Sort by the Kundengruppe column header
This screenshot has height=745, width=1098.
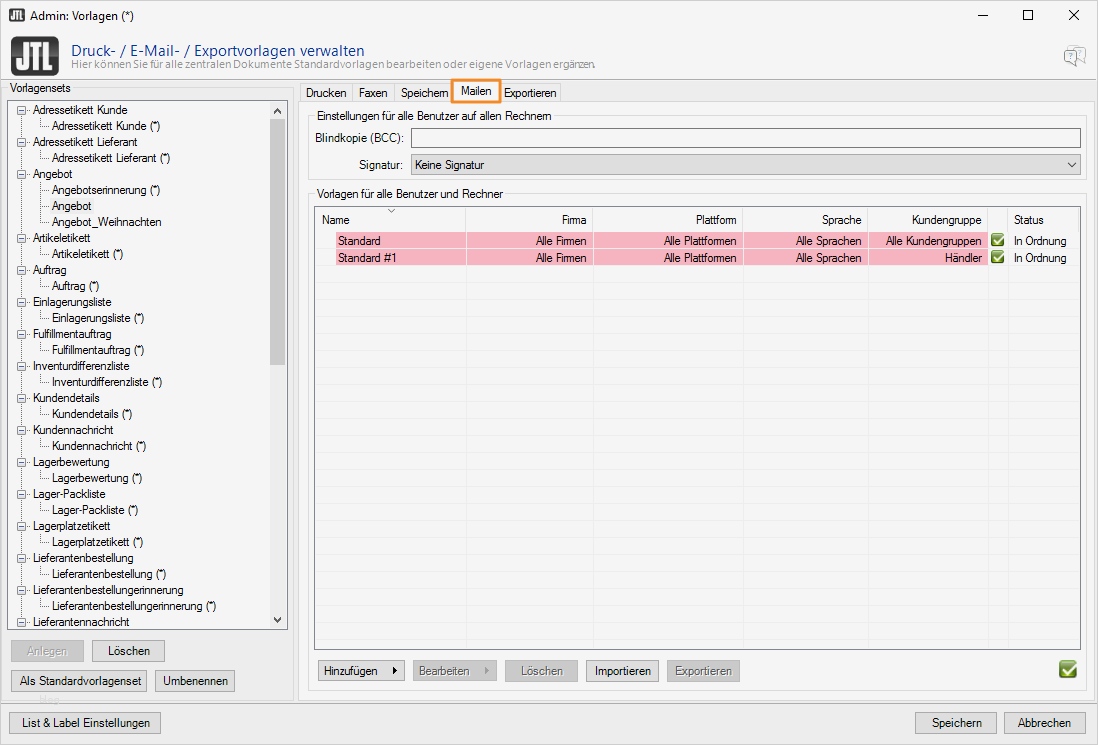(x=928, y=220)
